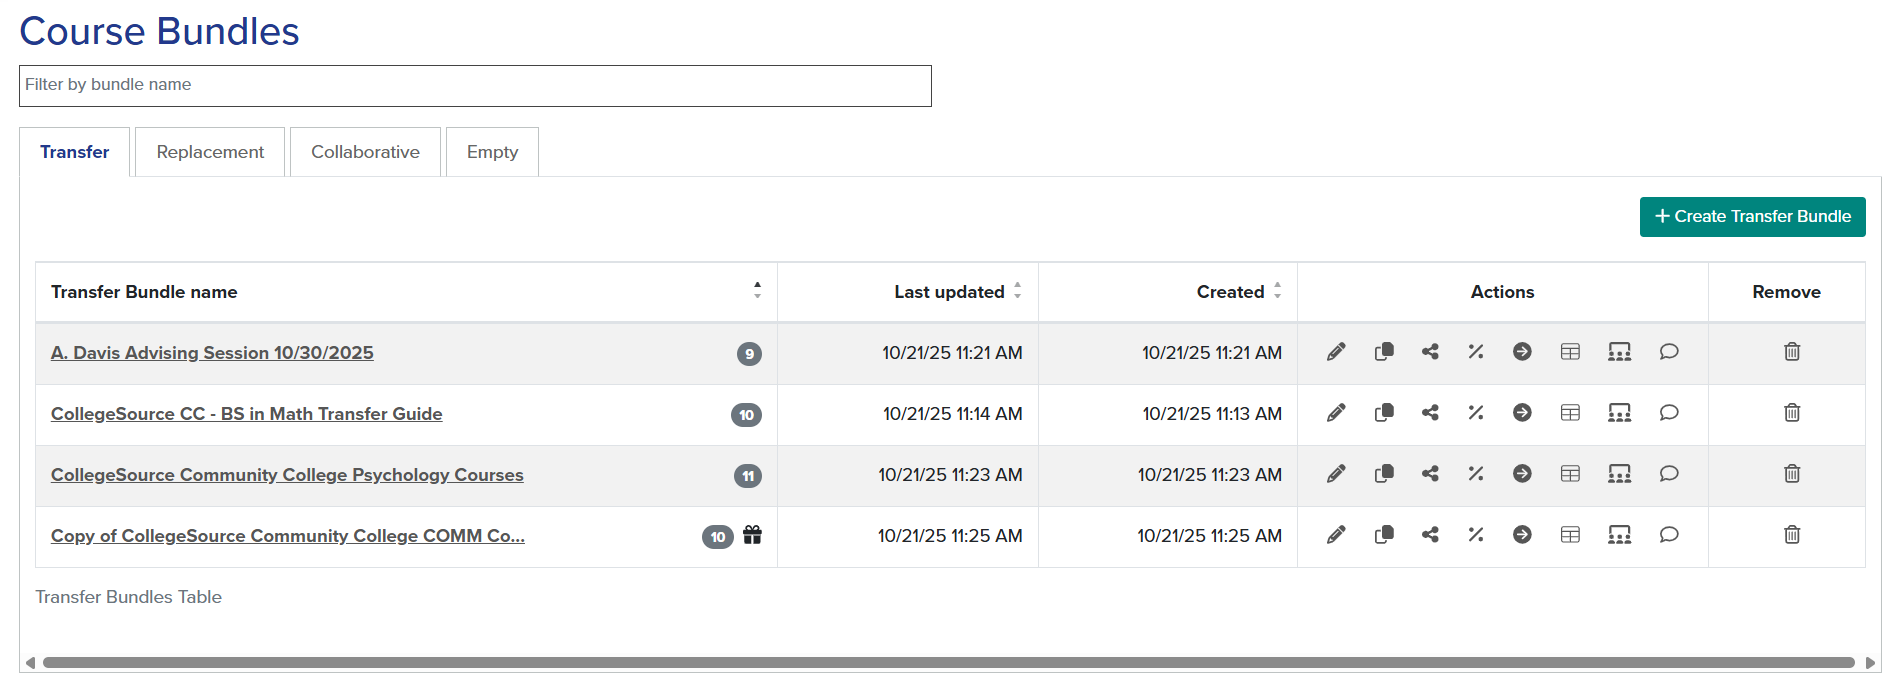Sort by Transfer Bundle name column arrows
This screenshot has height=682, width=1890.
(757, 290)
